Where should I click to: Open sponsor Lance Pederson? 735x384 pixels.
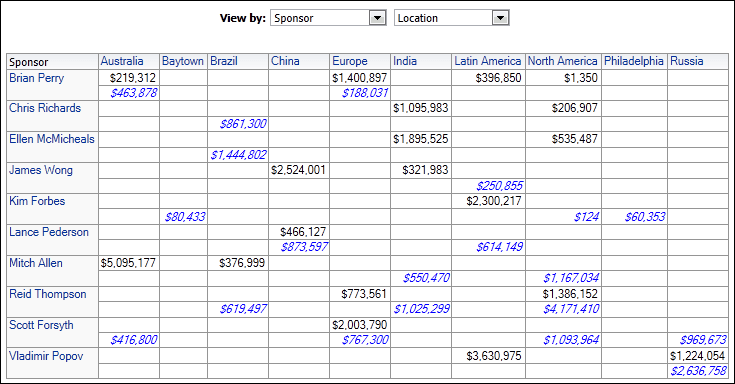pyautogui.click(x=49, y=232)
